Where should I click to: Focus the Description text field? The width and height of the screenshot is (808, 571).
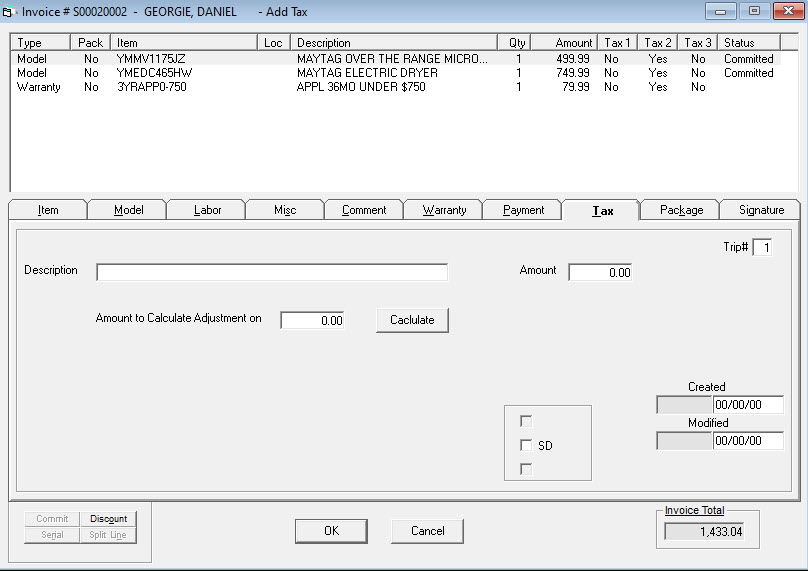pos(272,272)
